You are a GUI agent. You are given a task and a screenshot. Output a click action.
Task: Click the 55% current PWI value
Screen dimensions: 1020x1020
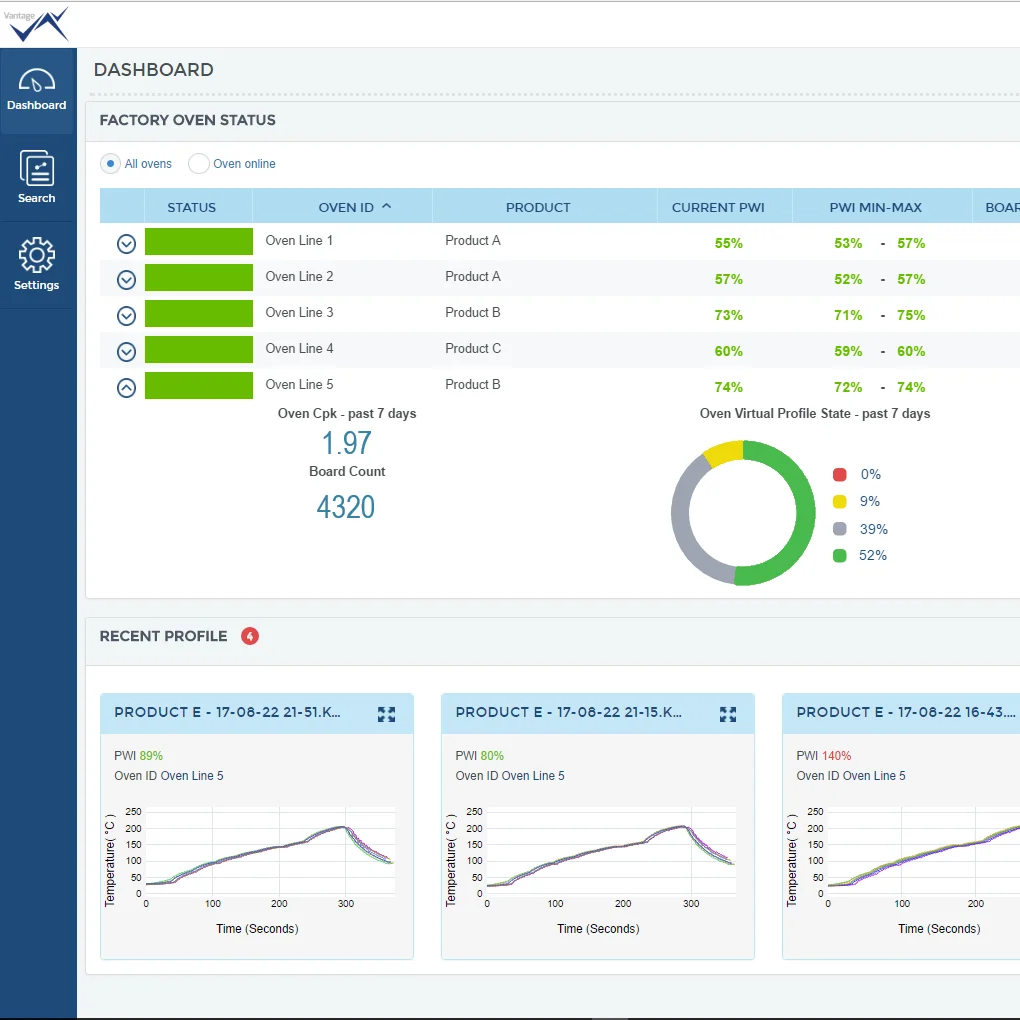tap(729, 243)
